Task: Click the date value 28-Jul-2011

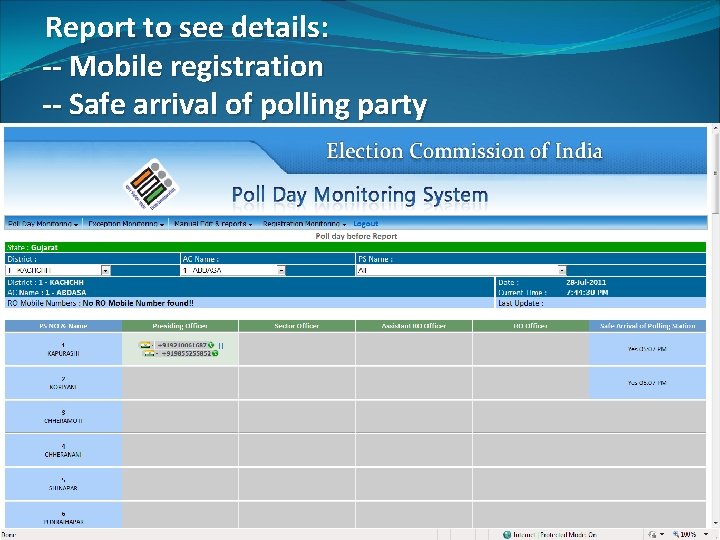Action: click(x=586, y=282)
